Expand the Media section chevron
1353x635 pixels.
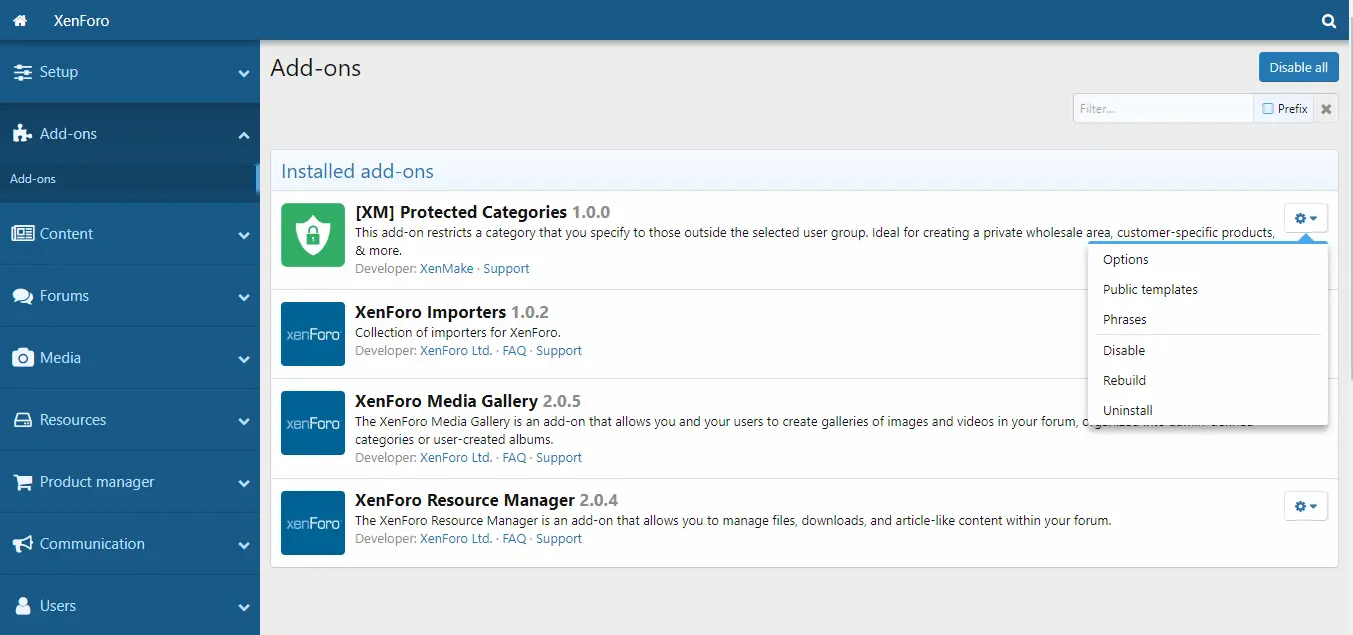(x=244, y=359)
